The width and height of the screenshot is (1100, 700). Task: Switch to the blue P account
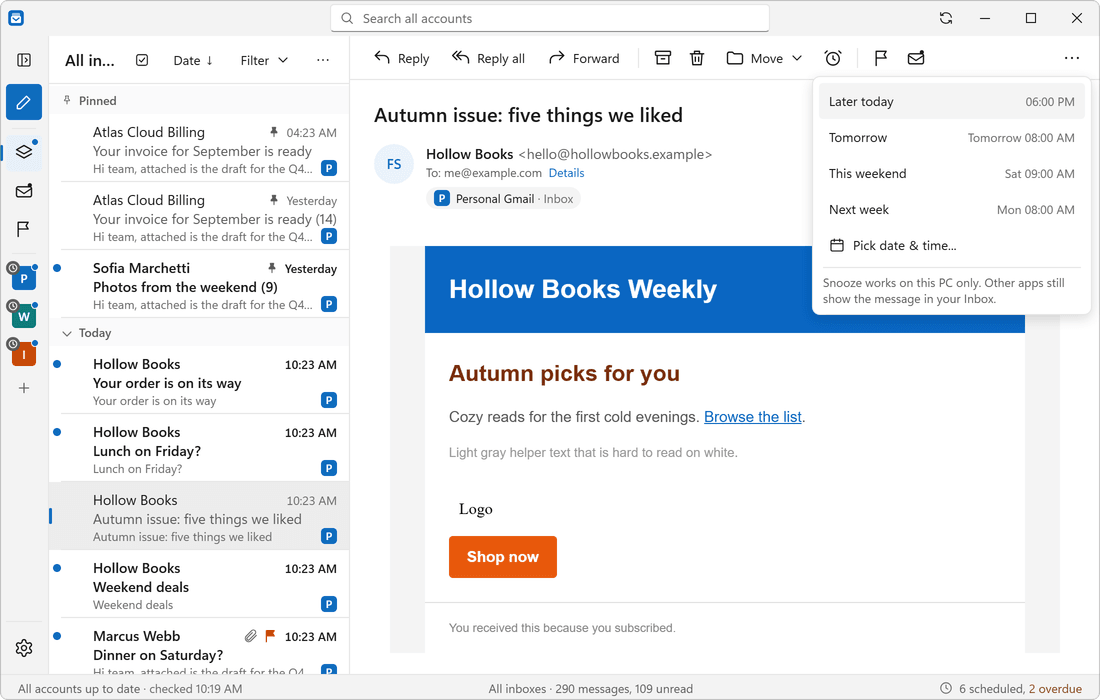coord(24,278)
